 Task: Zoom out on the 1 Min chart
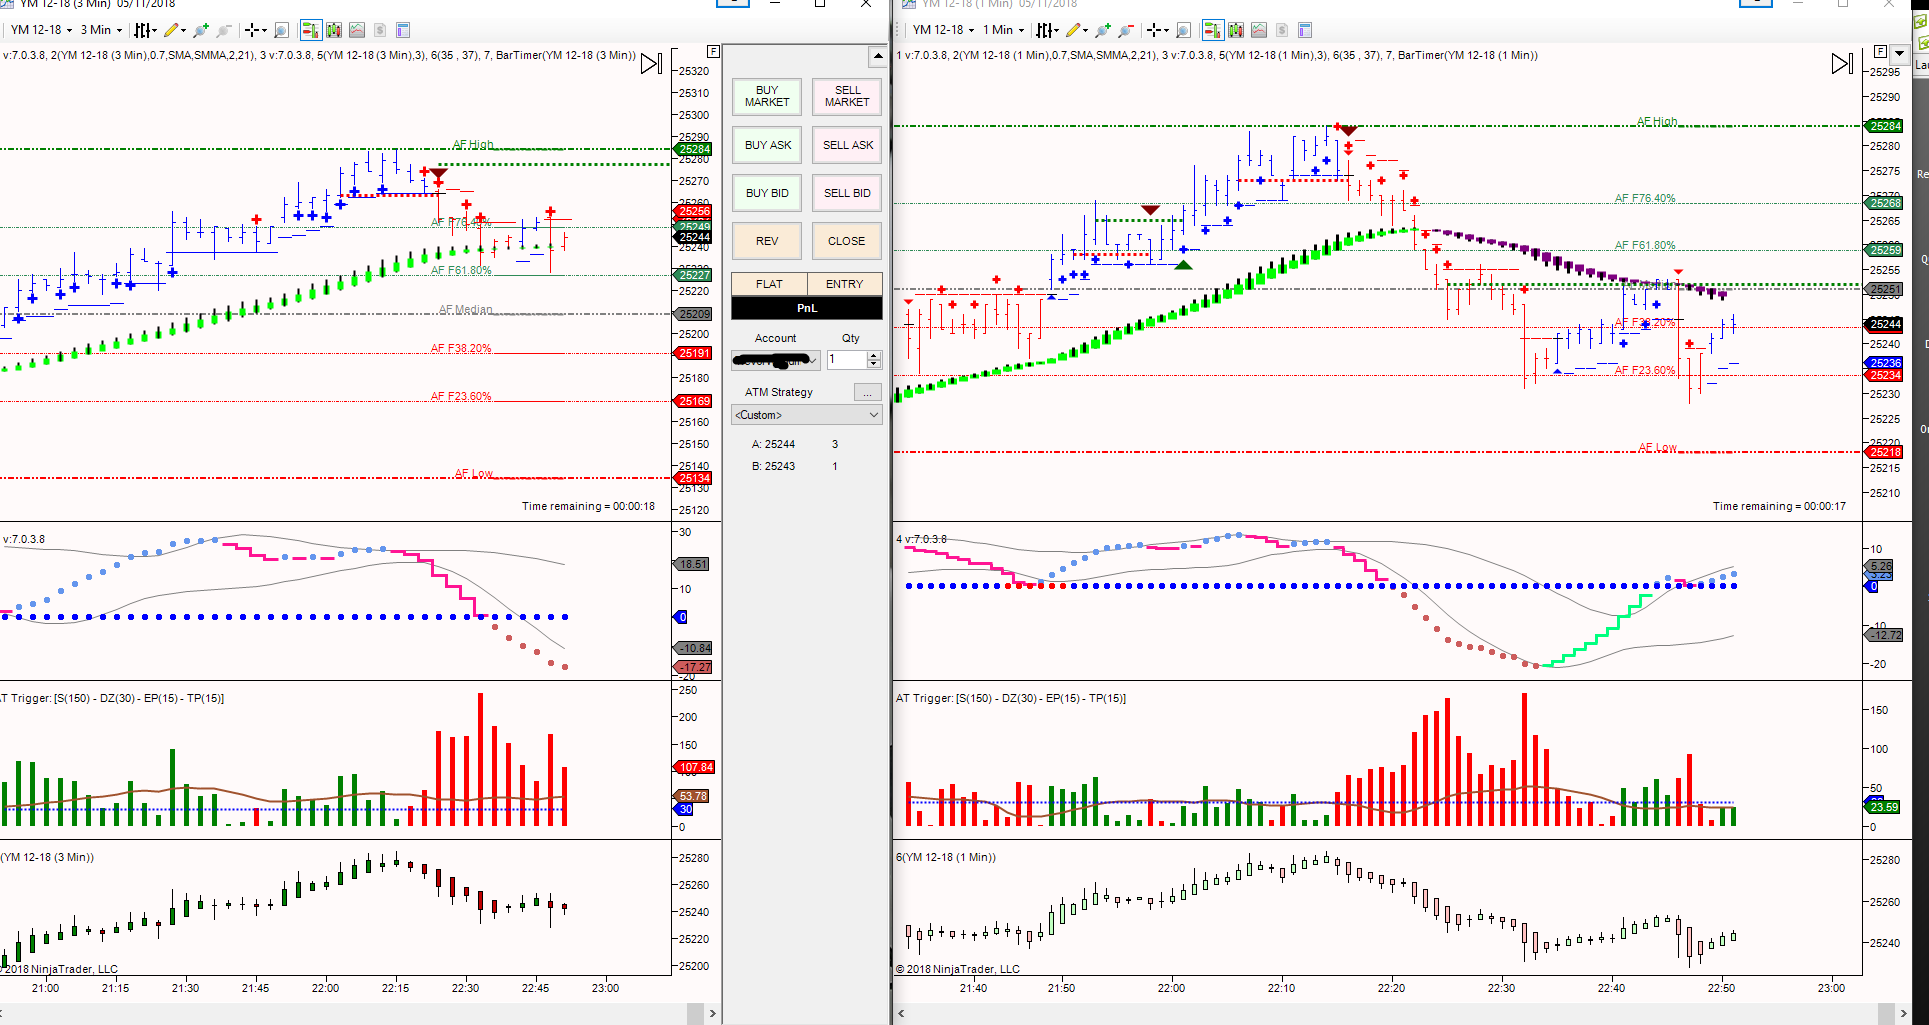pos(1126,30)
